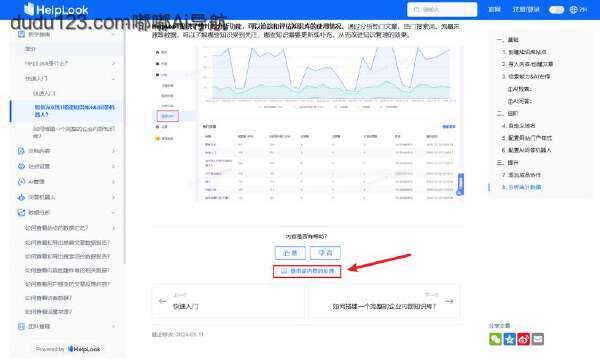Click the blue star favorites share icon
This screenshot has width=600, height=360.
click(x=509, y=339)
